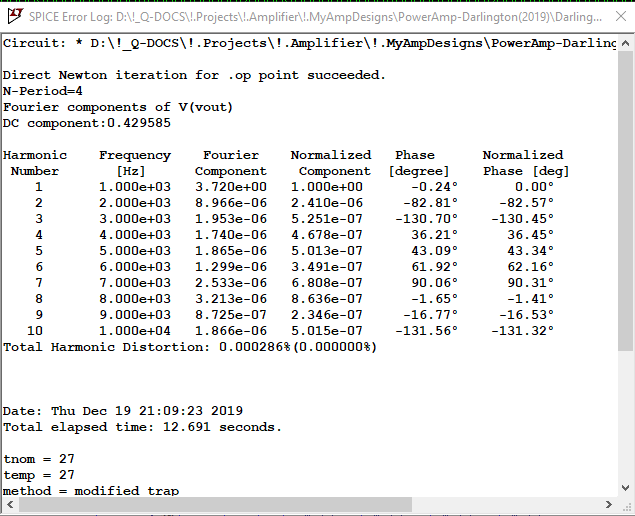Image resolution: width=635 pixels, height=516 pixels.
Task: Click phase value 90.06°
Action: click(x=435, y=283)
